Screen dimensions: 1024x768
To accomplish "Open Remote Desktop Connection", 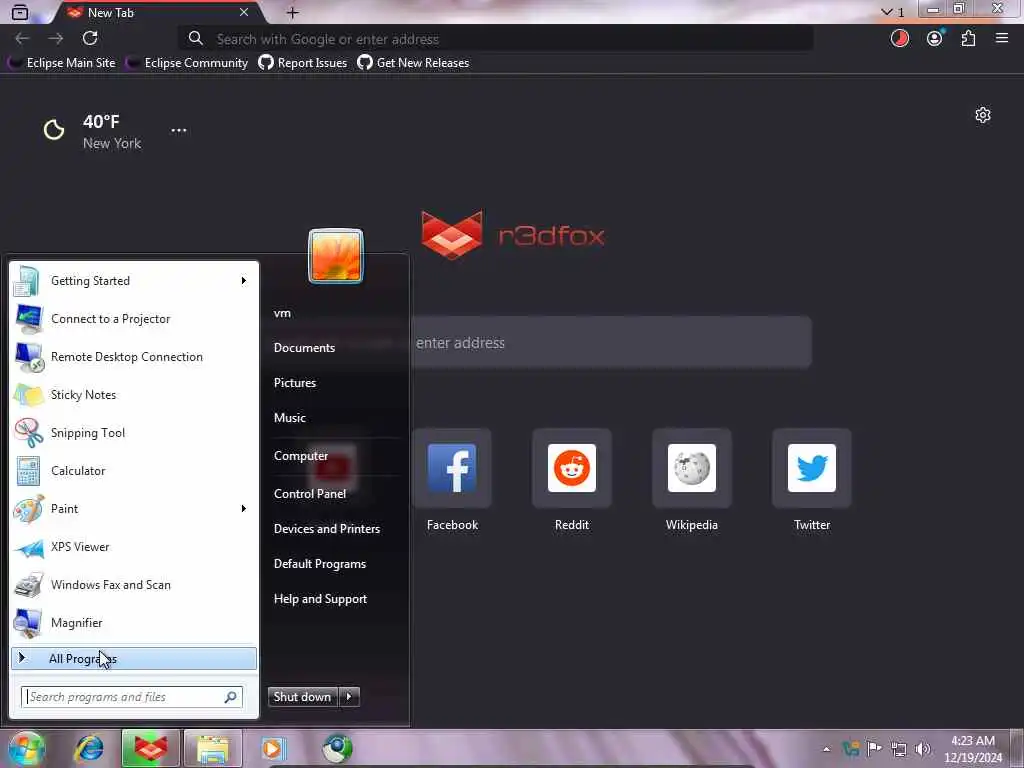I will click(x=134, y=357).
